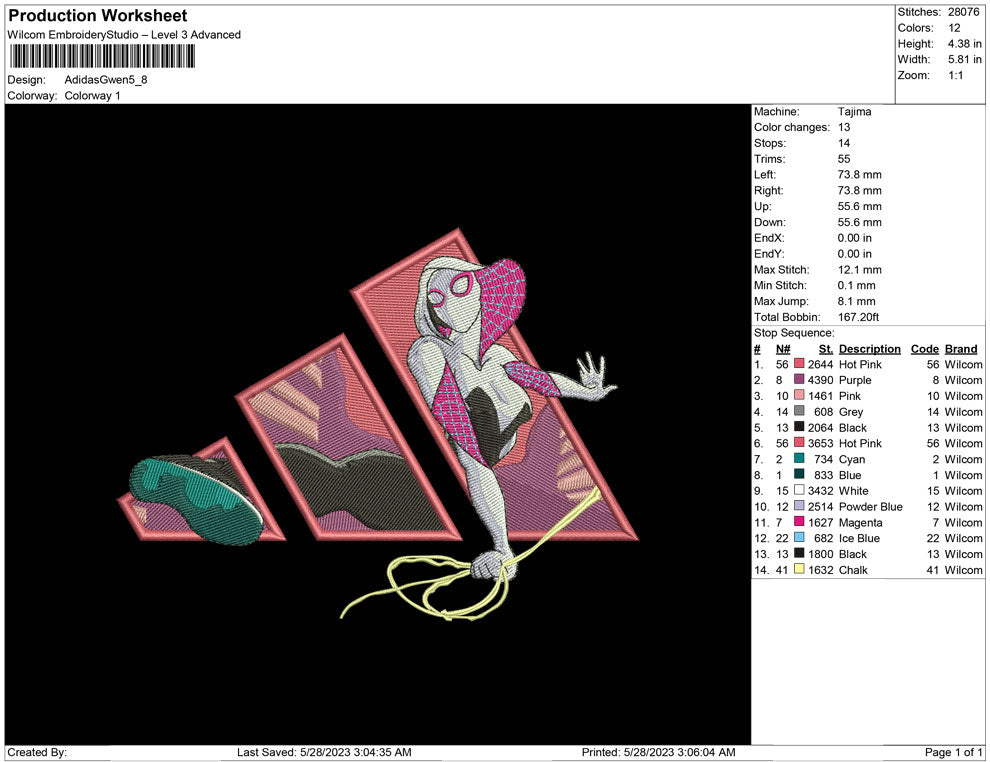This screenshot has height=762, width=990.
Task: Click the Max Stitch value 12.1 mm
Action: pyautogui.click(x=859, y=270)
